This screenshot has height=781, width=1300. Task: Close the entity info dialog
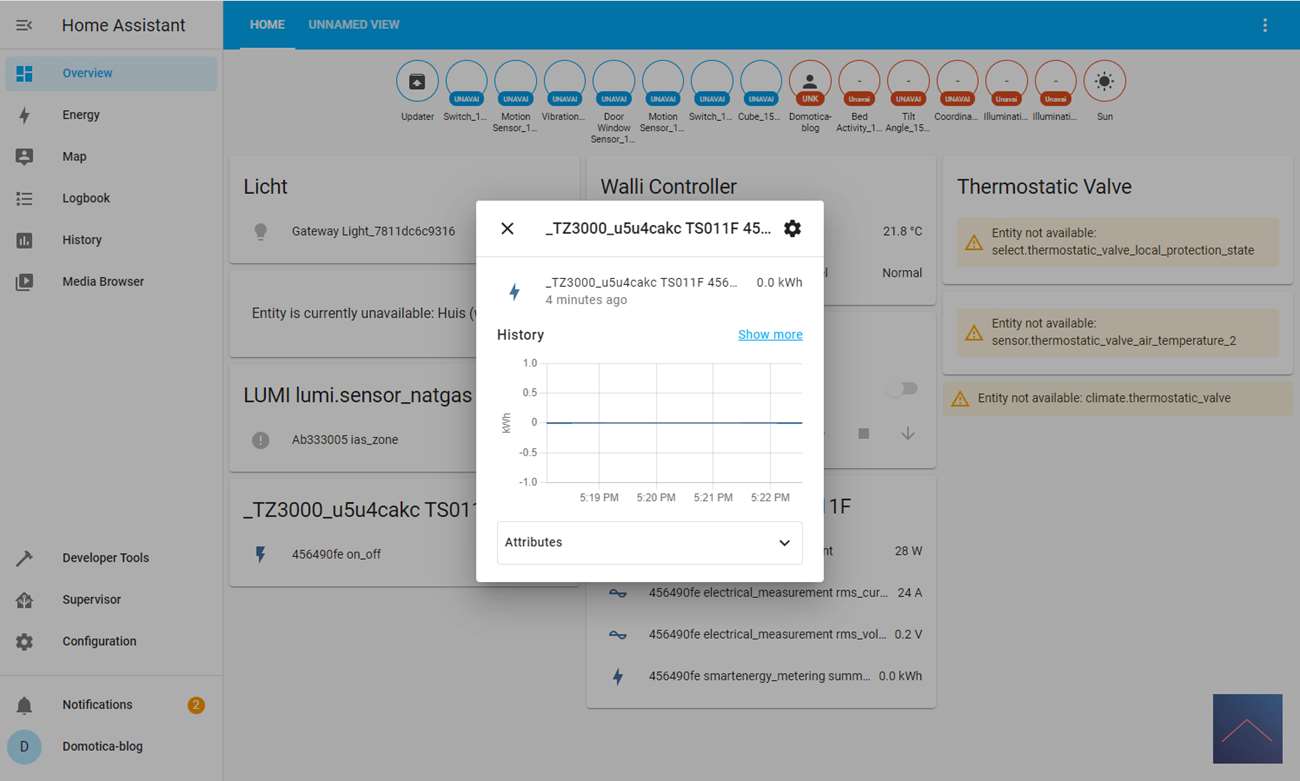click(x=507, y=229)
